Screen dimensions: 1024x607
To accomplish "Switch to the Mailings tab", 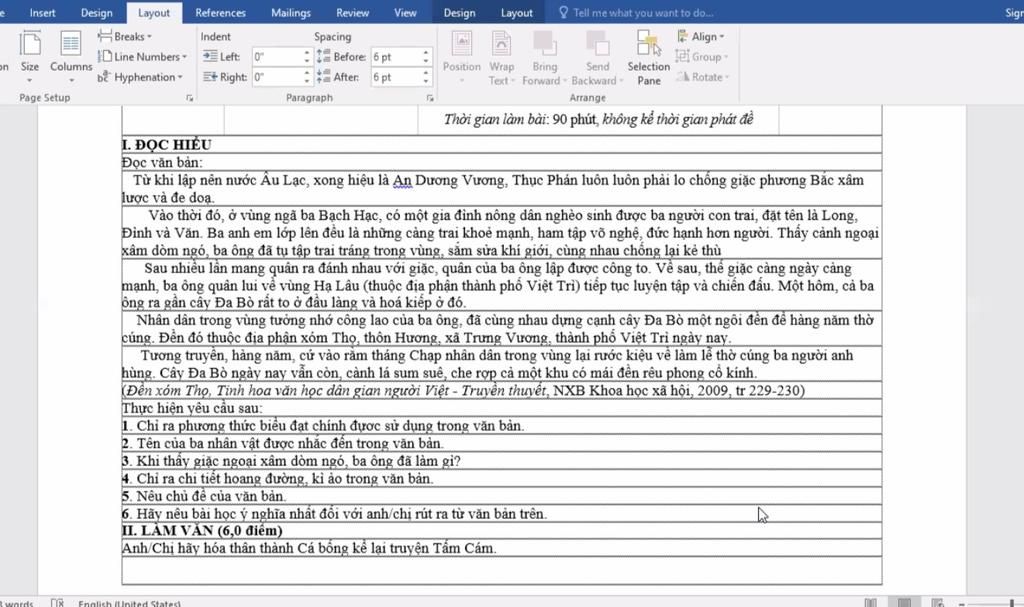I will pyautogui.click(x=291, y=12).
